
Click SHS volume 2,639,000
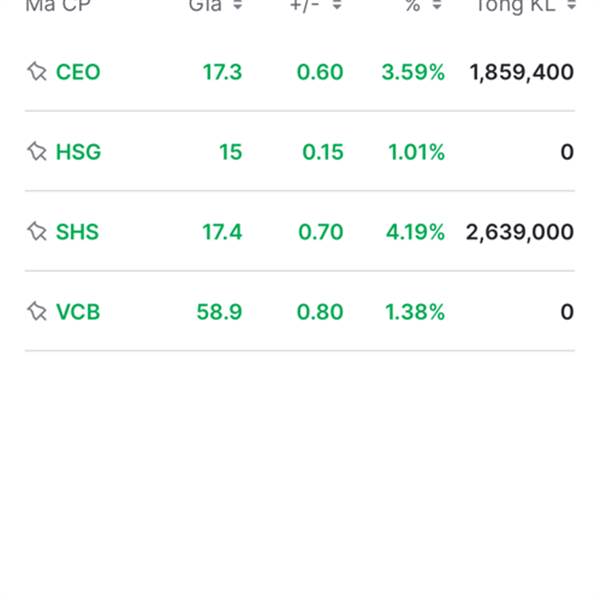(520, 232)
